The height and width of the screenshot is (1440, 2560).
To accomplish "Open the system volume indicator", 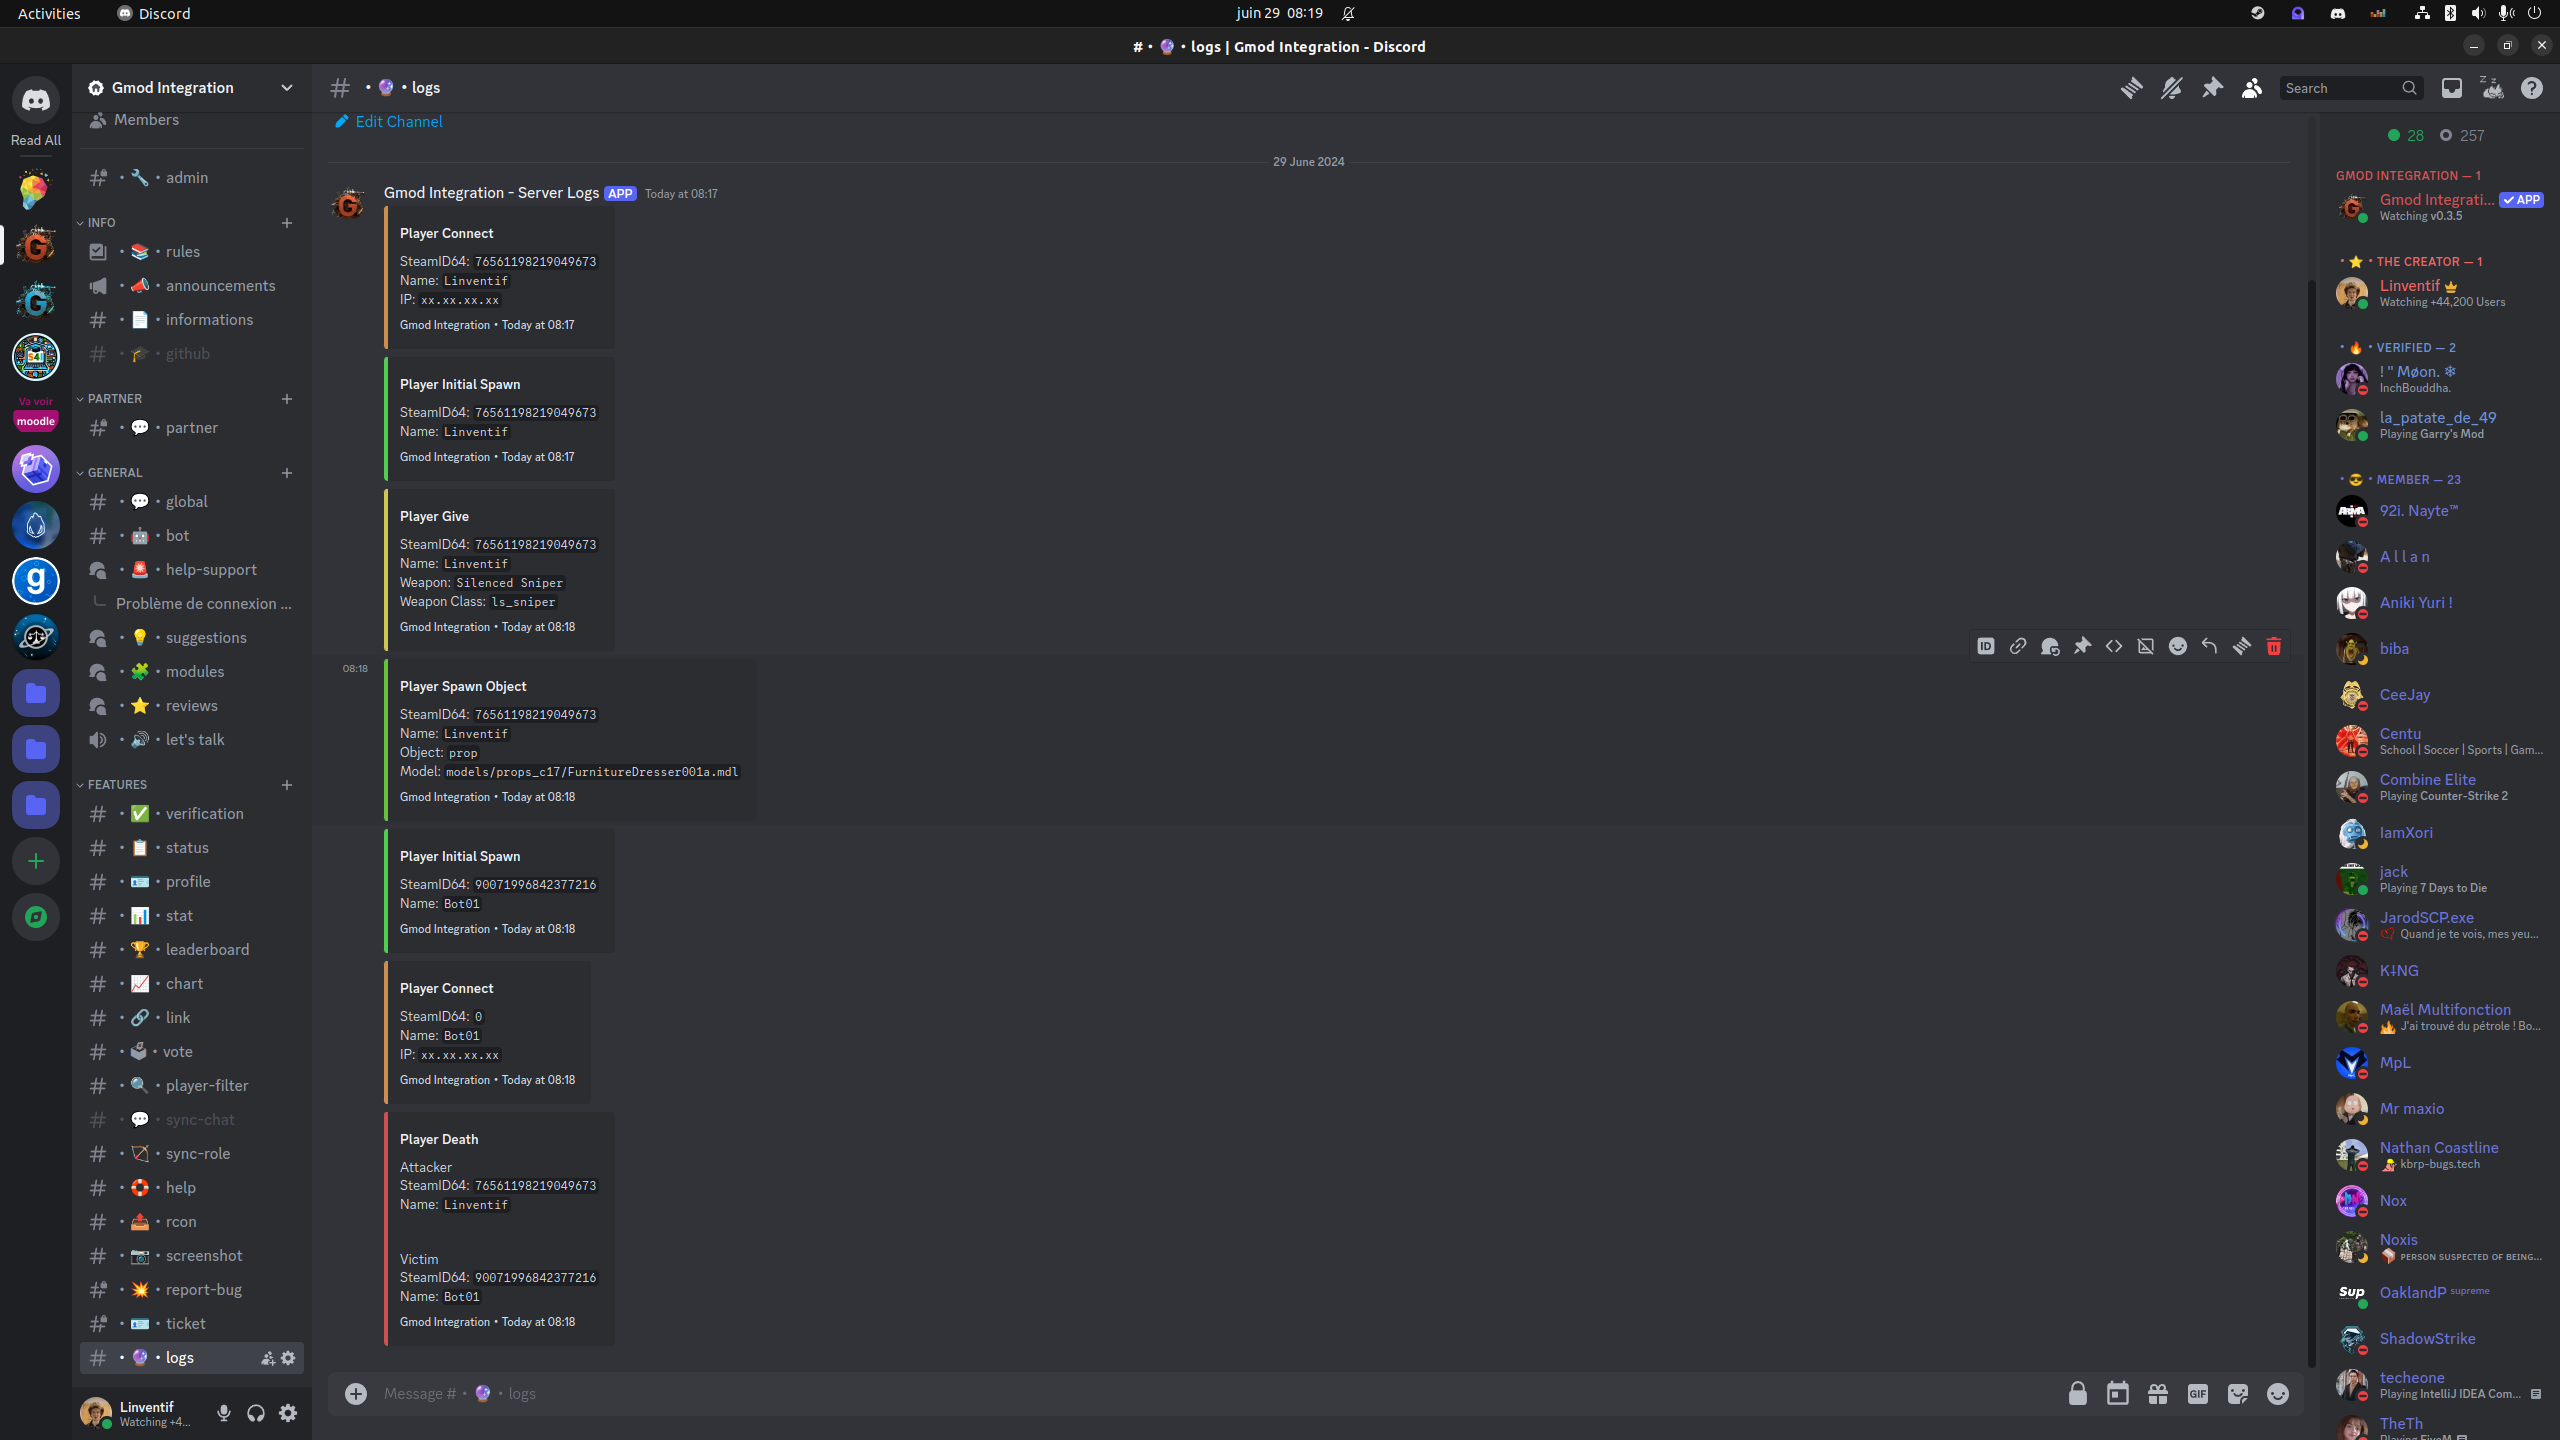I will point(2478,14).
